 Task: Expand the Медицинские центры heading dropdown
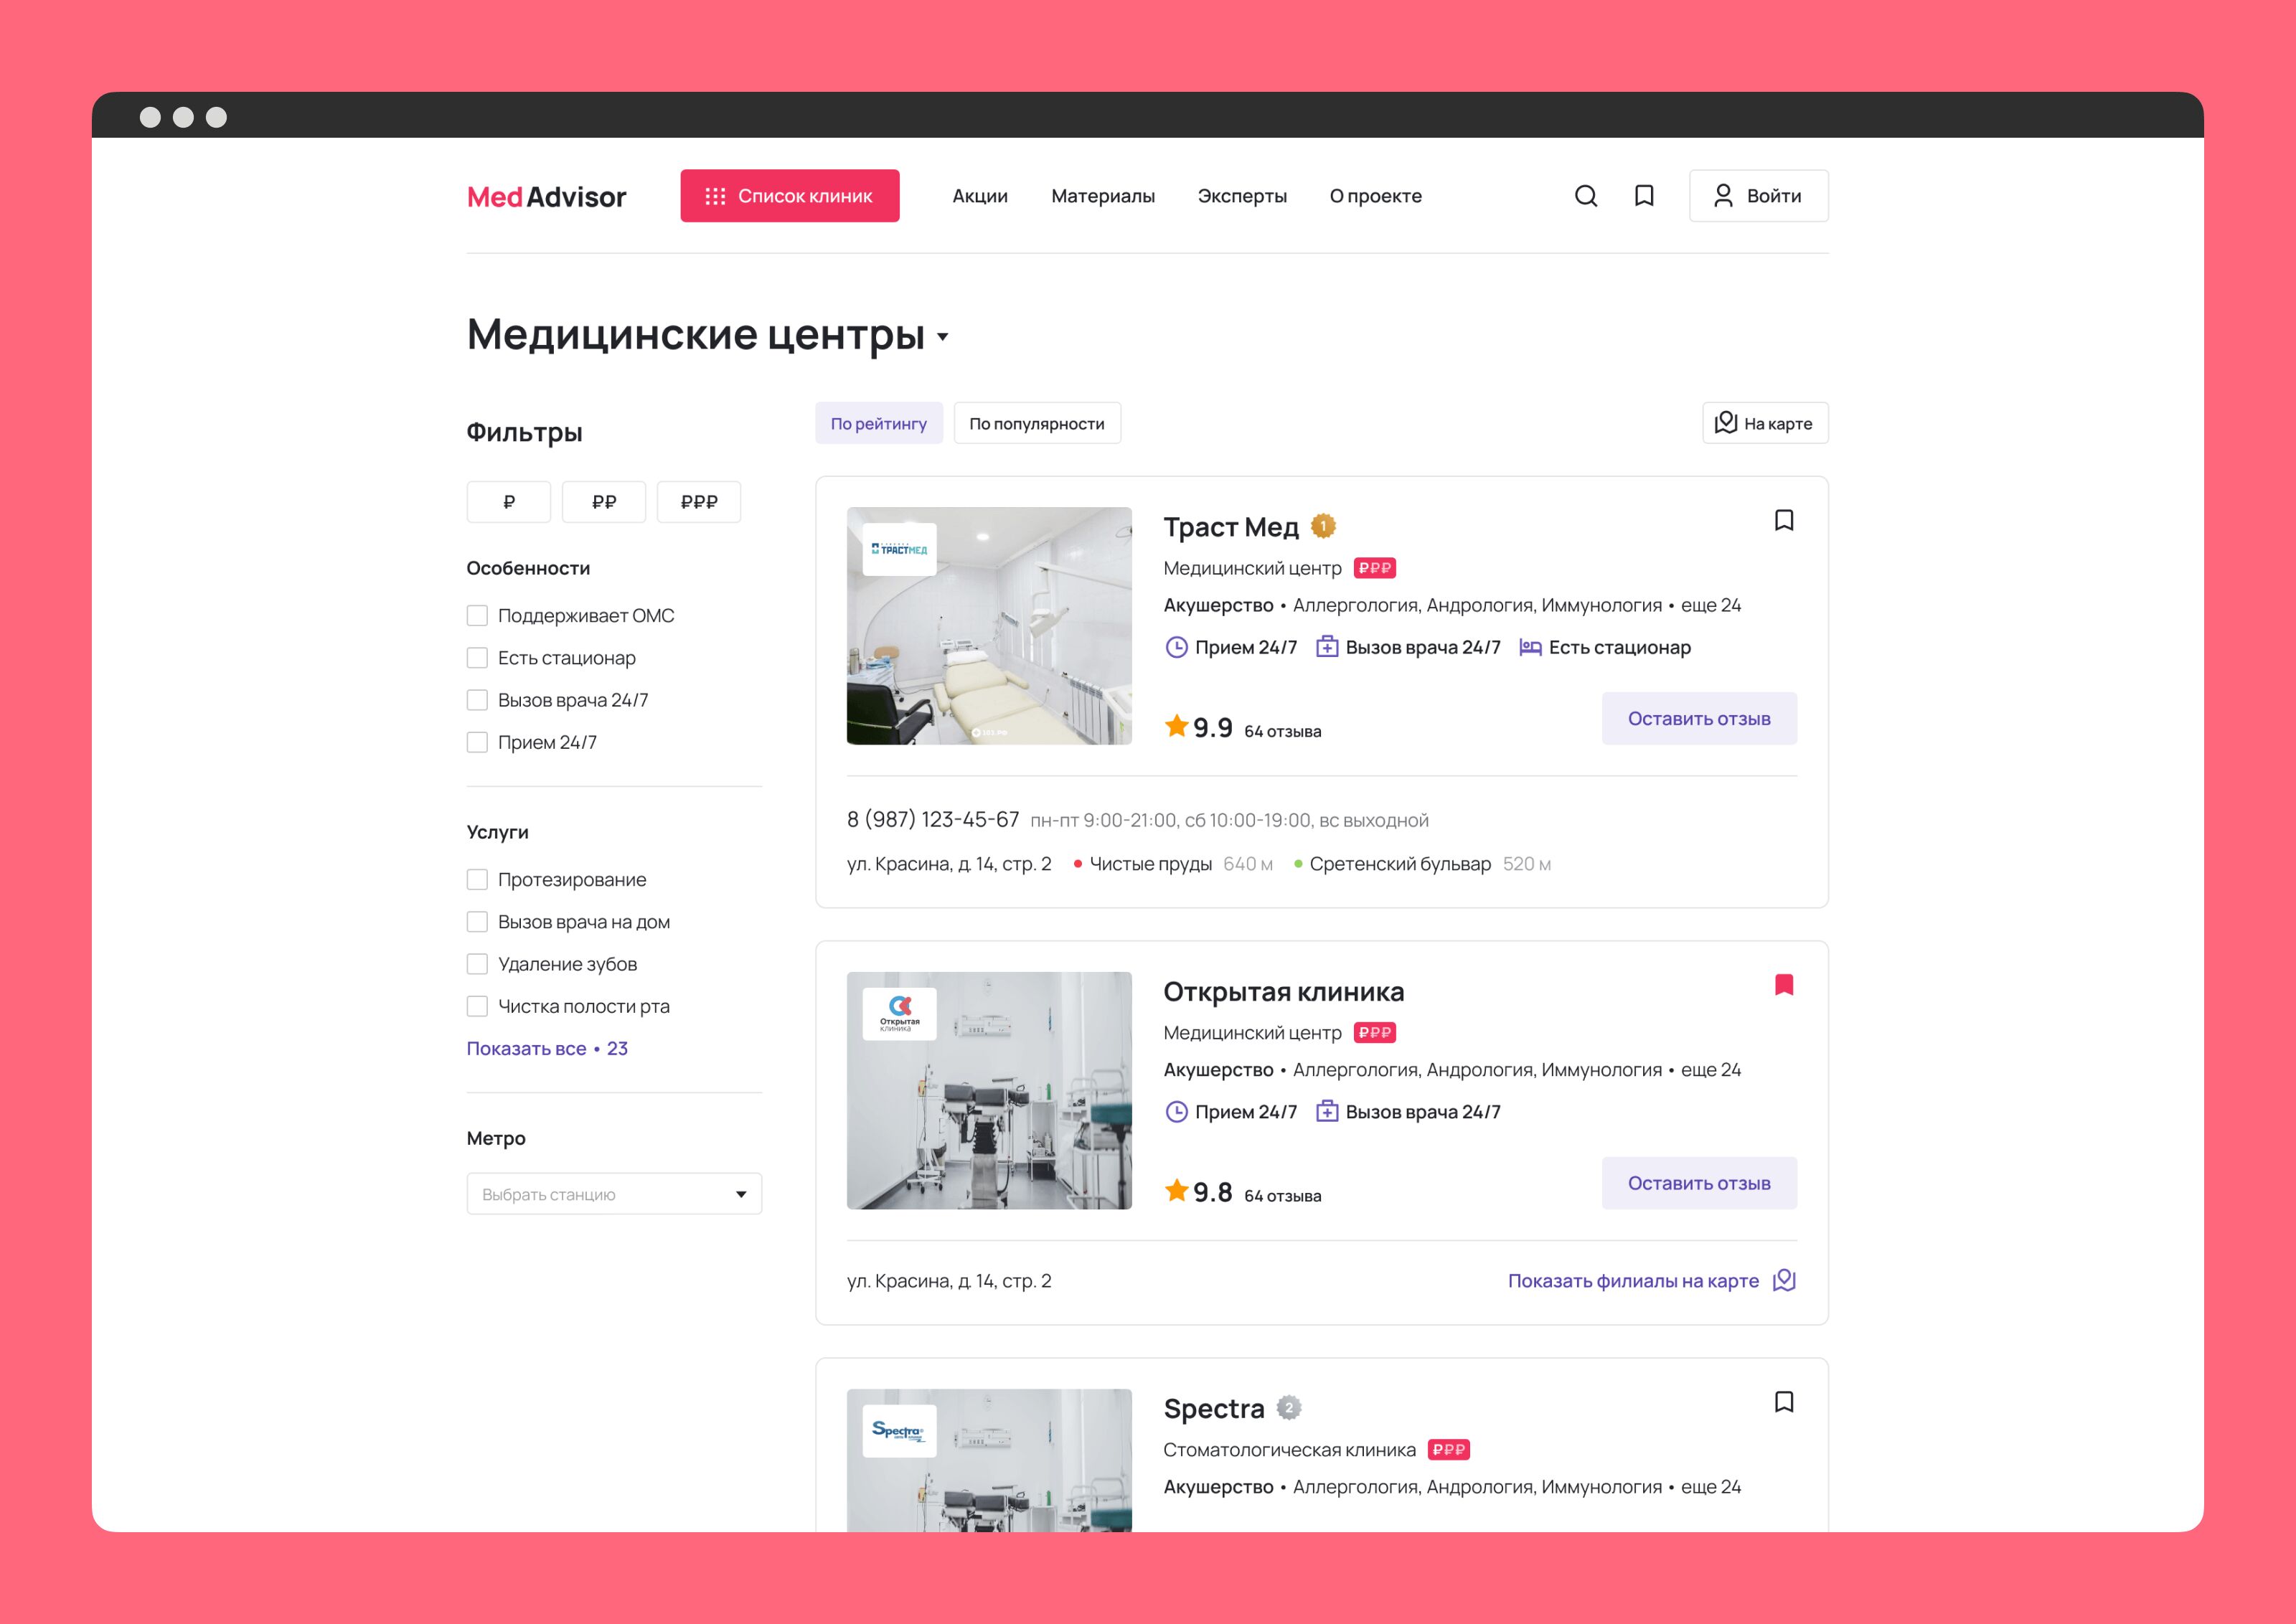[942, 337]
